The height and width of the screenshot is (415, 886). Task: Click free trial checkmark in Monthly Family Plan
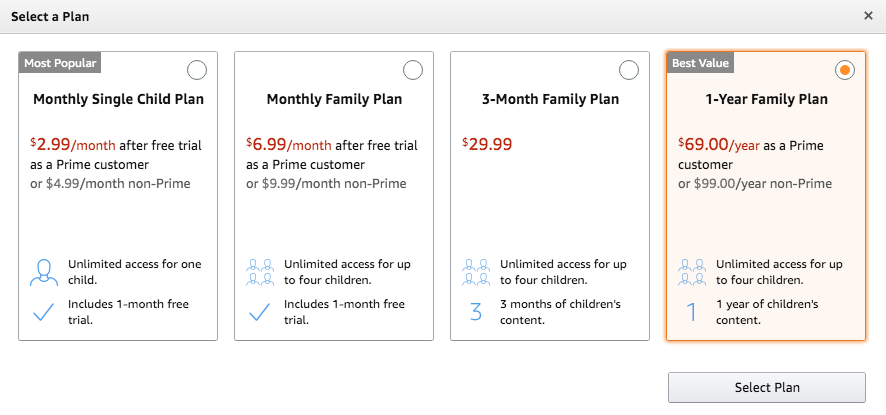[260, 312]
